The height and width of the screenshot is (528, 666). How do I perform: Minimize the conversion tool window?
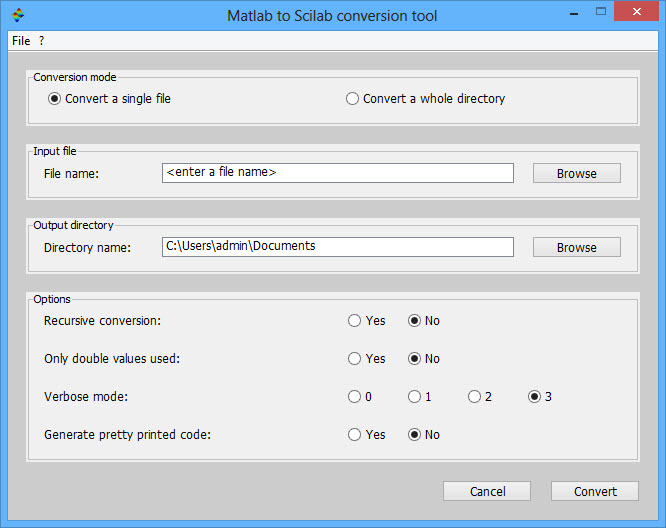(x=574, y=13)
